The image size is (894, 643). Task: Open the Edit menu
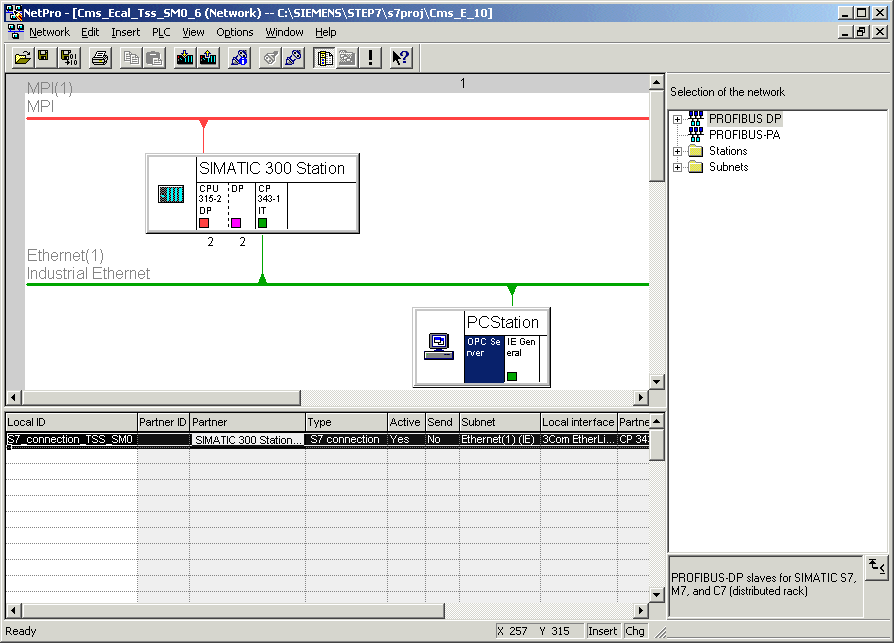point(90,32)
